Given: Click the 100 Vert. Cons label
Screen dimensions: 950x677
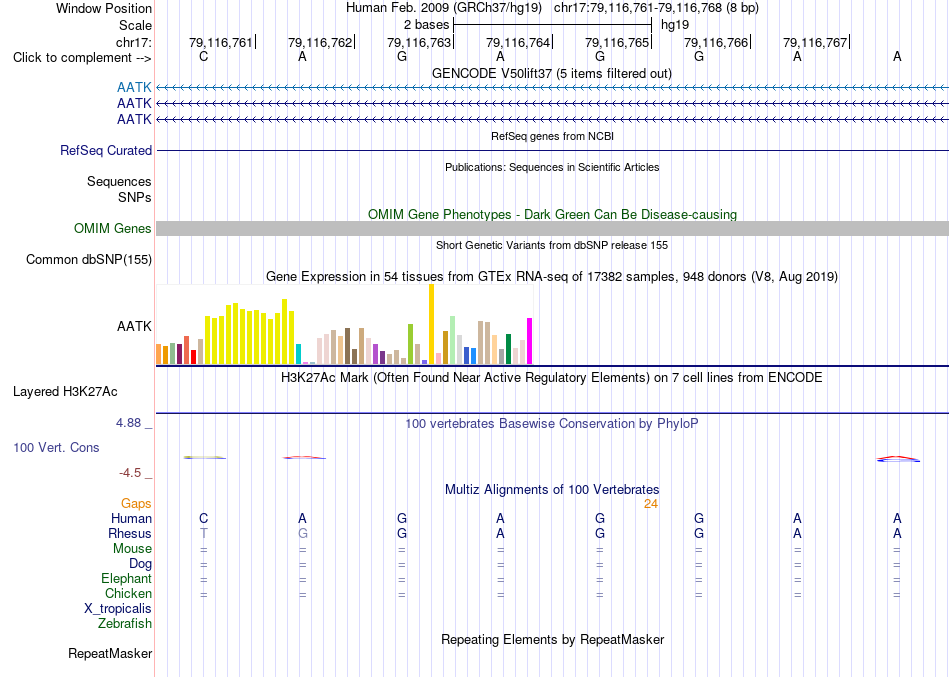Looking at the screenshot, I should (x=56, y=447).
